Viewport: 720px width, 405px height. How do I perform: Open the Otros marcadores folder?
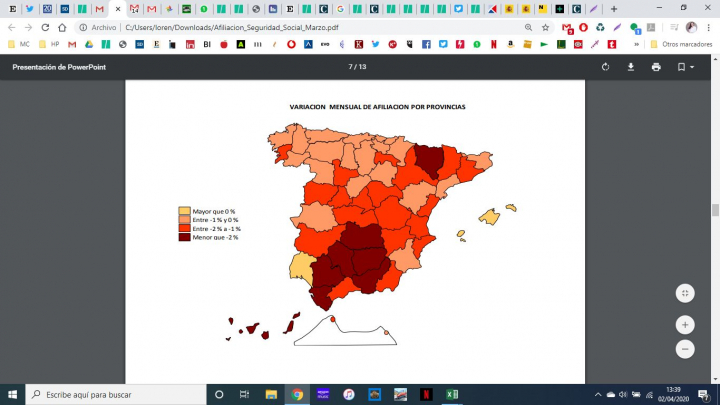click(x=680, y=44)
